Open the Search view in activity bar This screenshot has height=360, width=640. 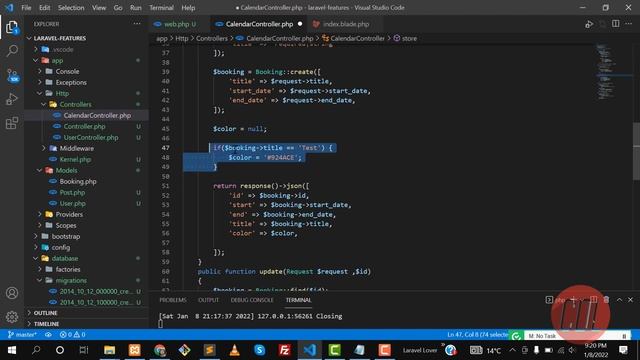12,51
